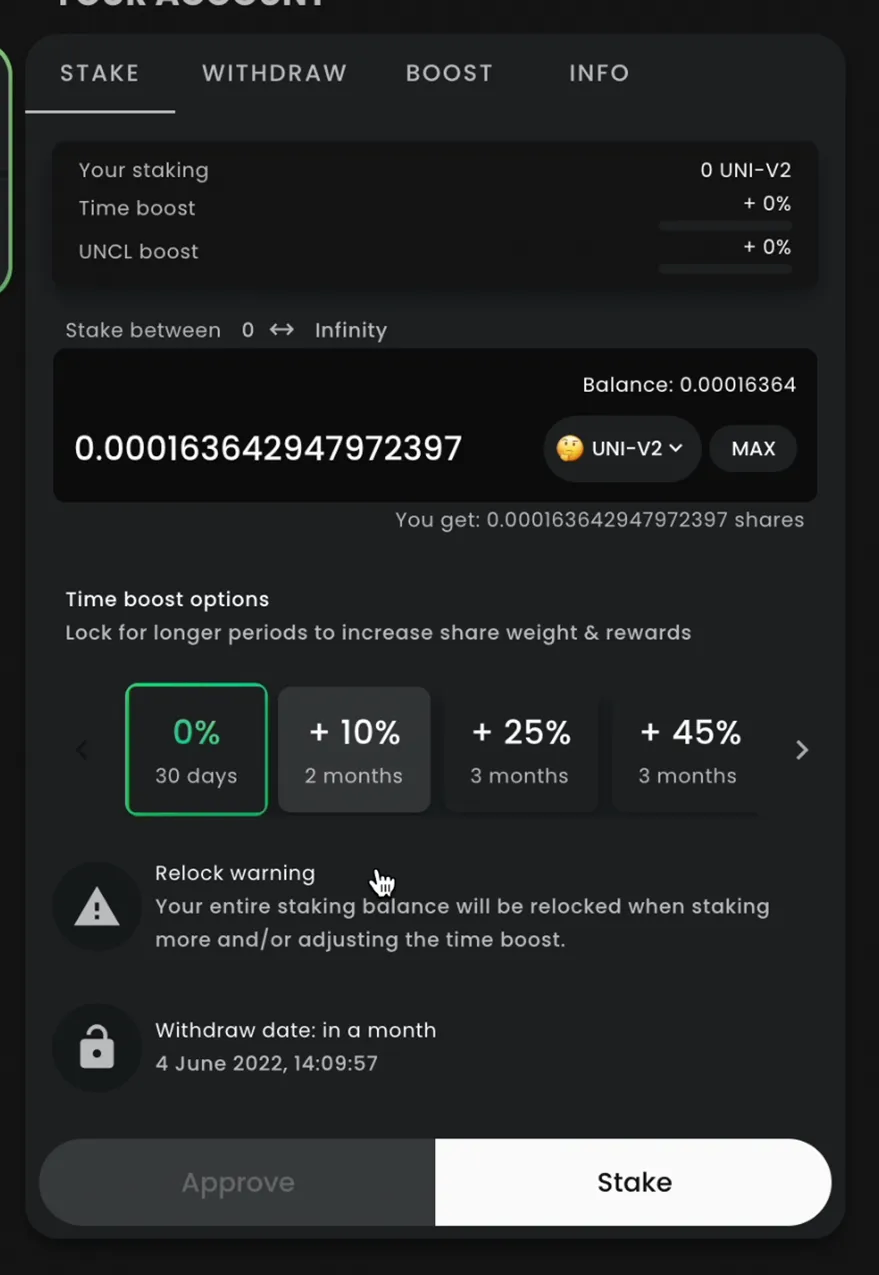Go to the INFO tab
Image resolution: width=879 pixels, height=1275 pixels.
click(599, 73)
